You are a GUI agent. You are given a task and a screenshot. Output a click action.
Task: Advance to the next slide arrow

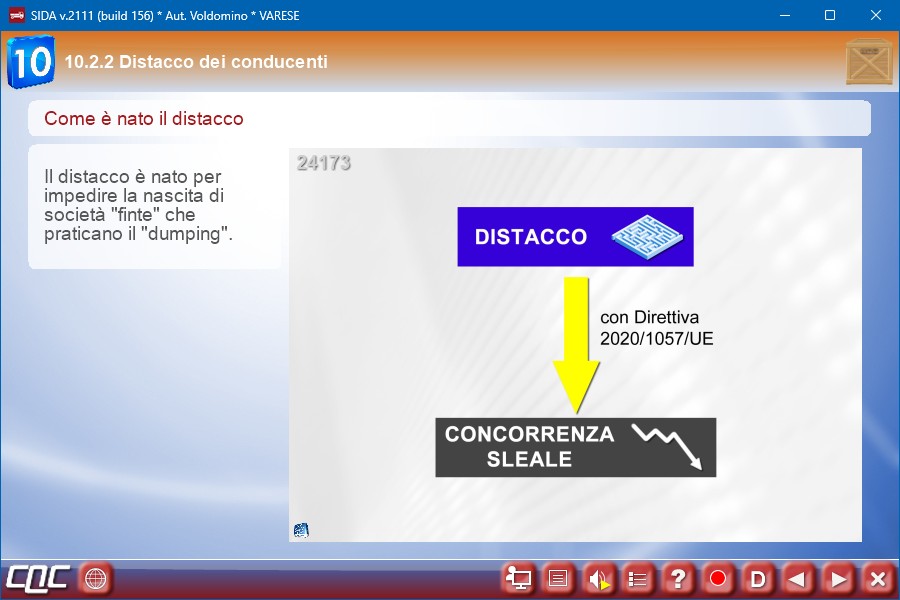(838, 578)
